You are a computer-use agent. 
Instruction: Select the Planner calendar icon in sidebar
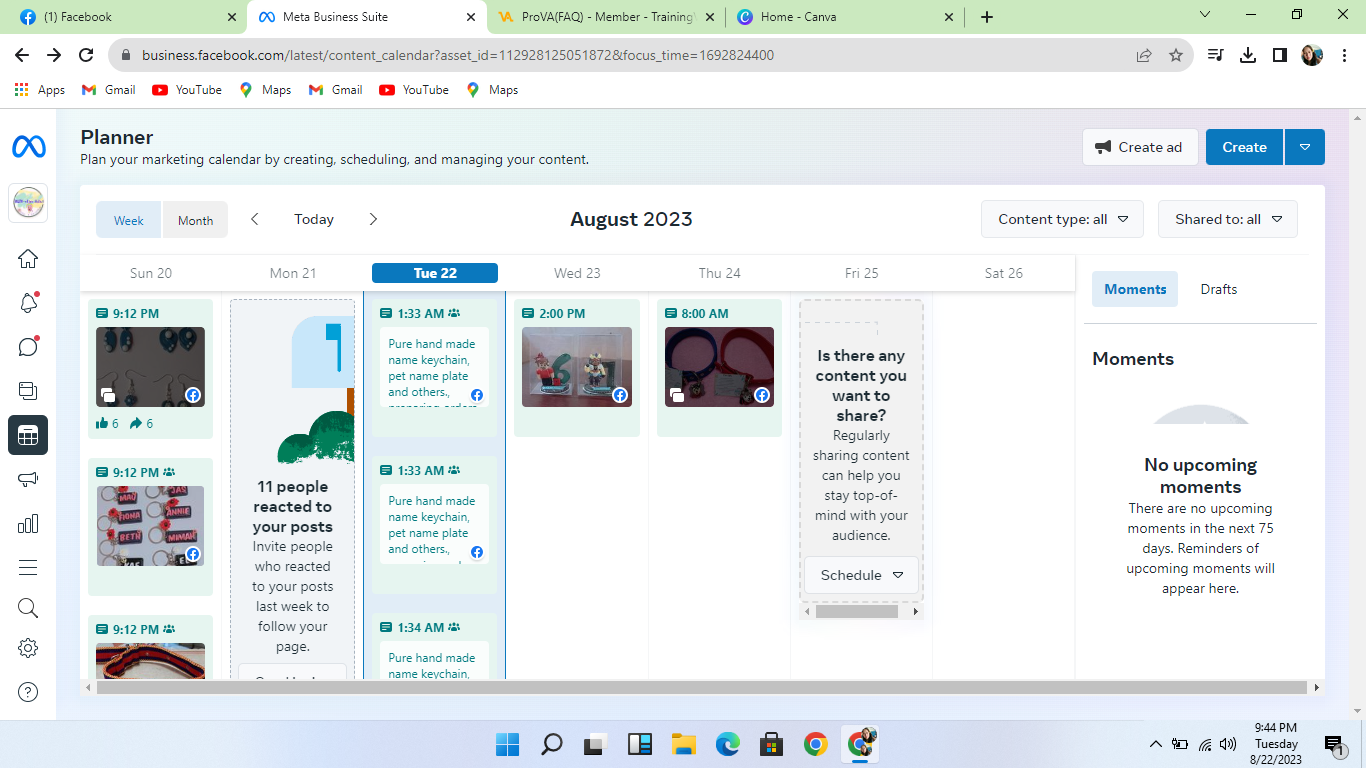[28, 435]
